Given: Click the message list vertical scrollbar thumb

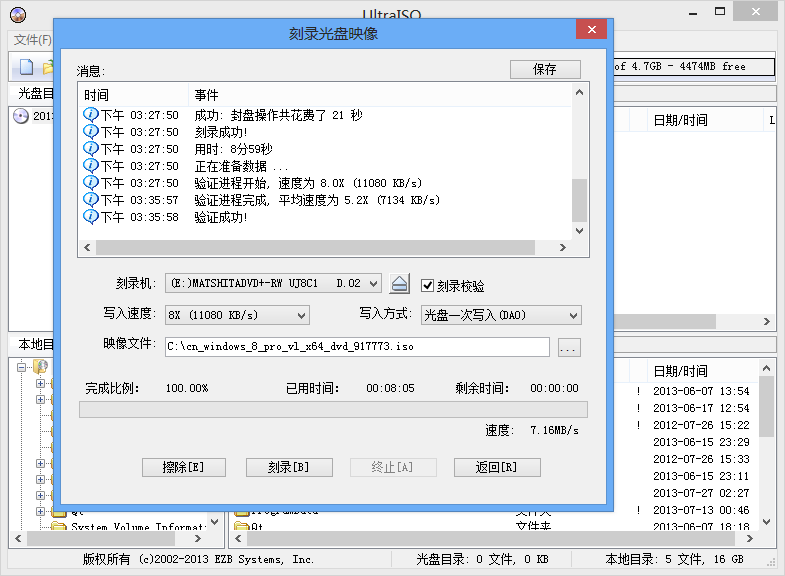Looking at the screenshot, I should pos(579,200).
